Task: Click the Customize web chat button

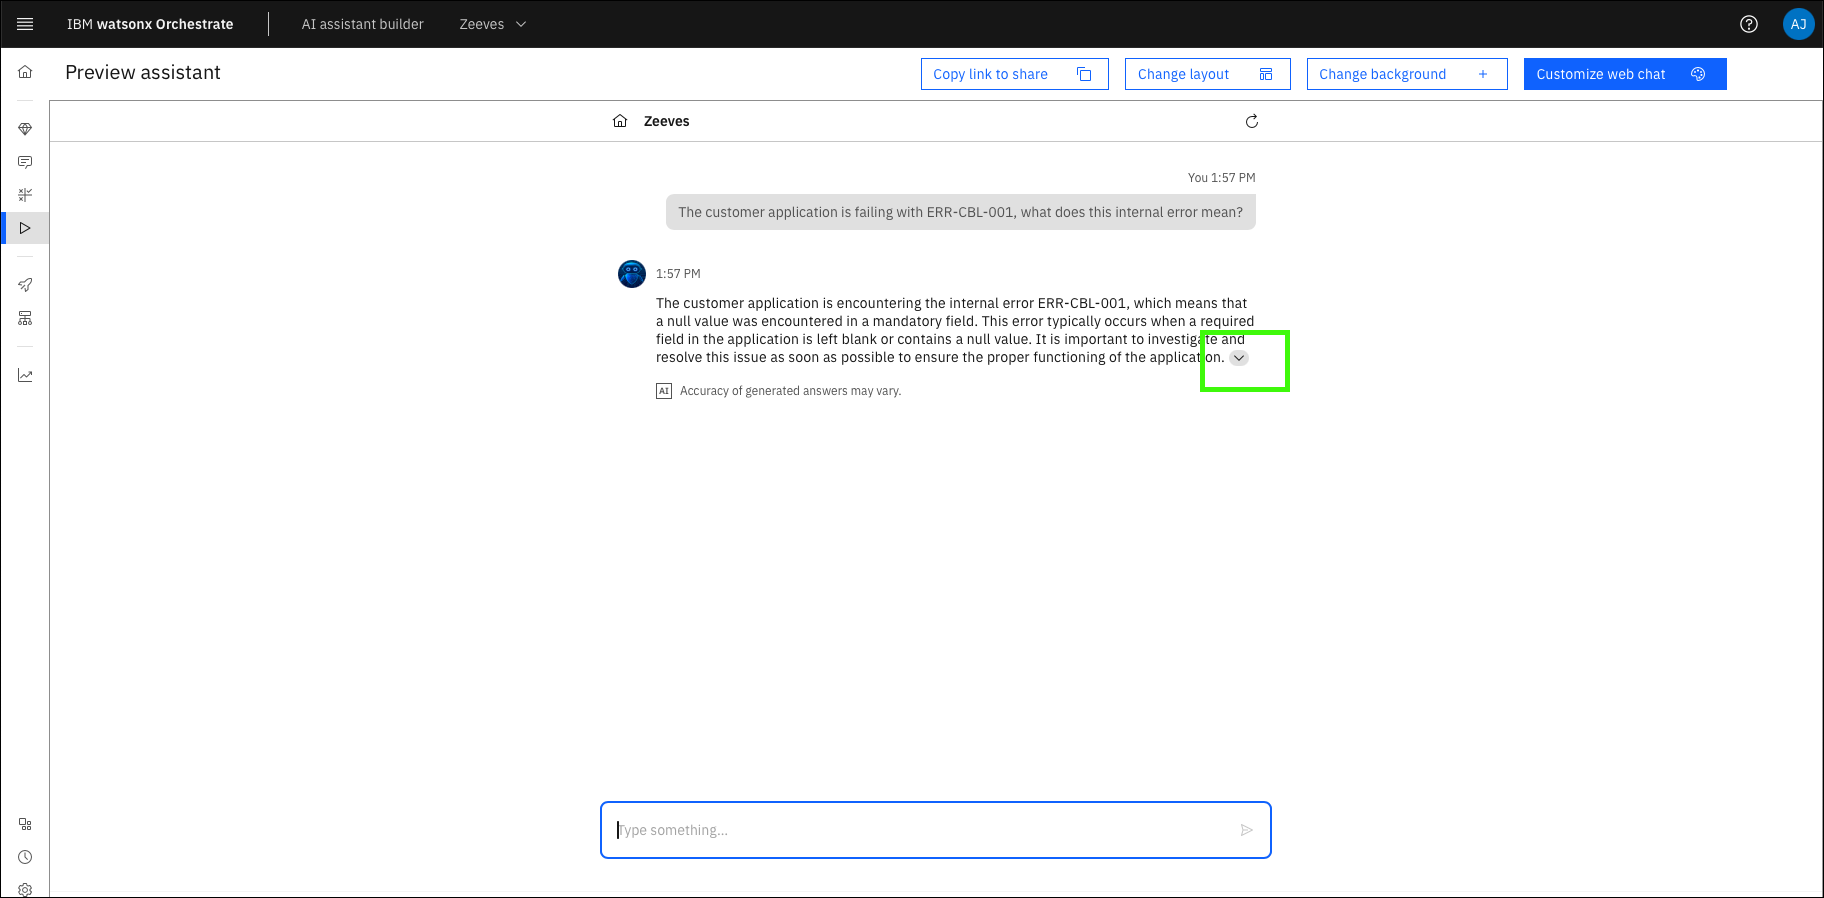Action: tap(1624, 74)
